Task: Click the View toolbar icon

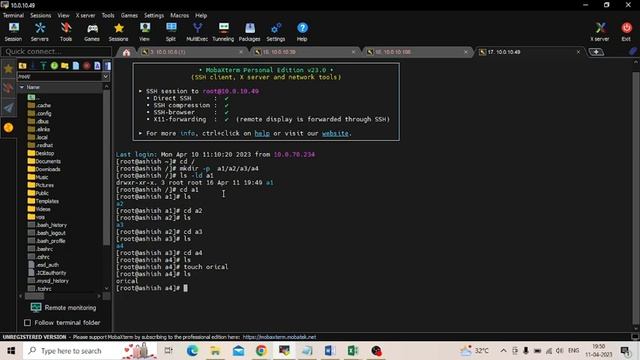Action: pos(144,32)
